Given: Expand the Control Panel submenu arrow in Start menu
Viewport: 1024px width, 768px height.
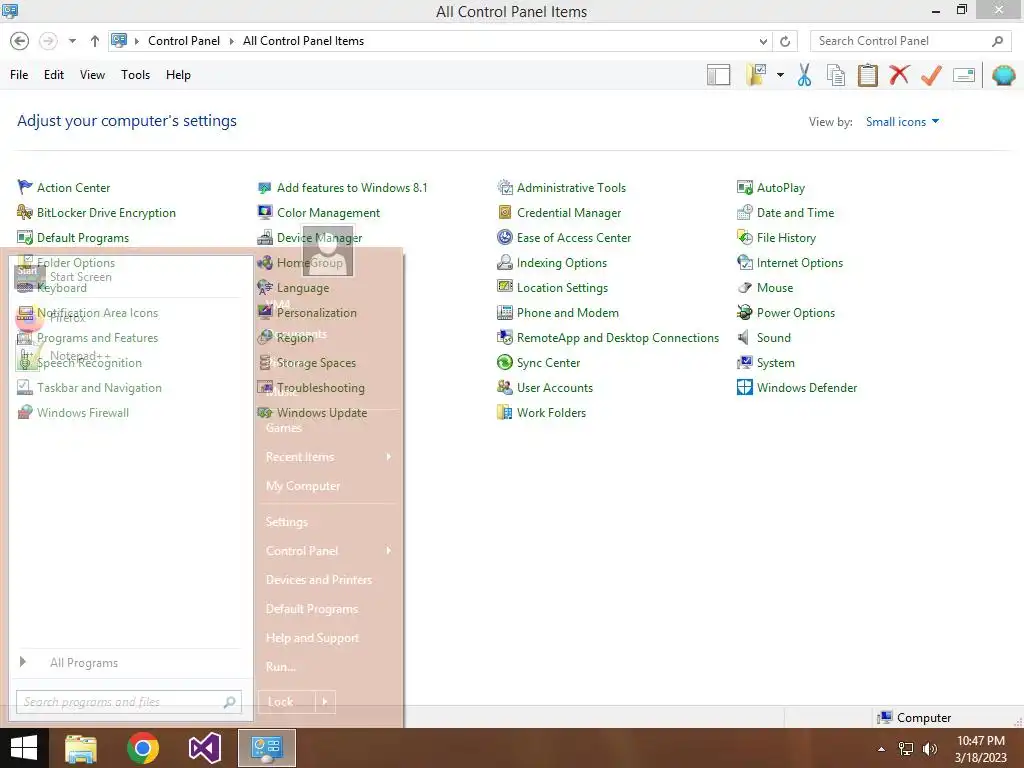Looking at the screenshot, I should point(389,551).
